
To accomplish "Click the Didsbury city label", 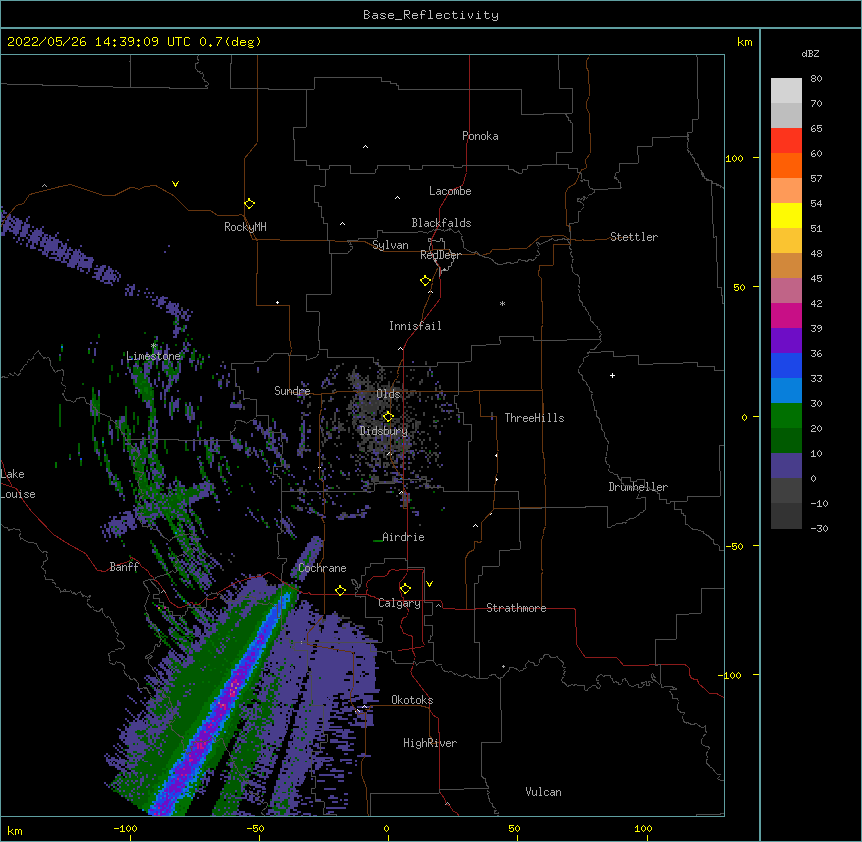I will pyautogui.click(x=384, y=431).
